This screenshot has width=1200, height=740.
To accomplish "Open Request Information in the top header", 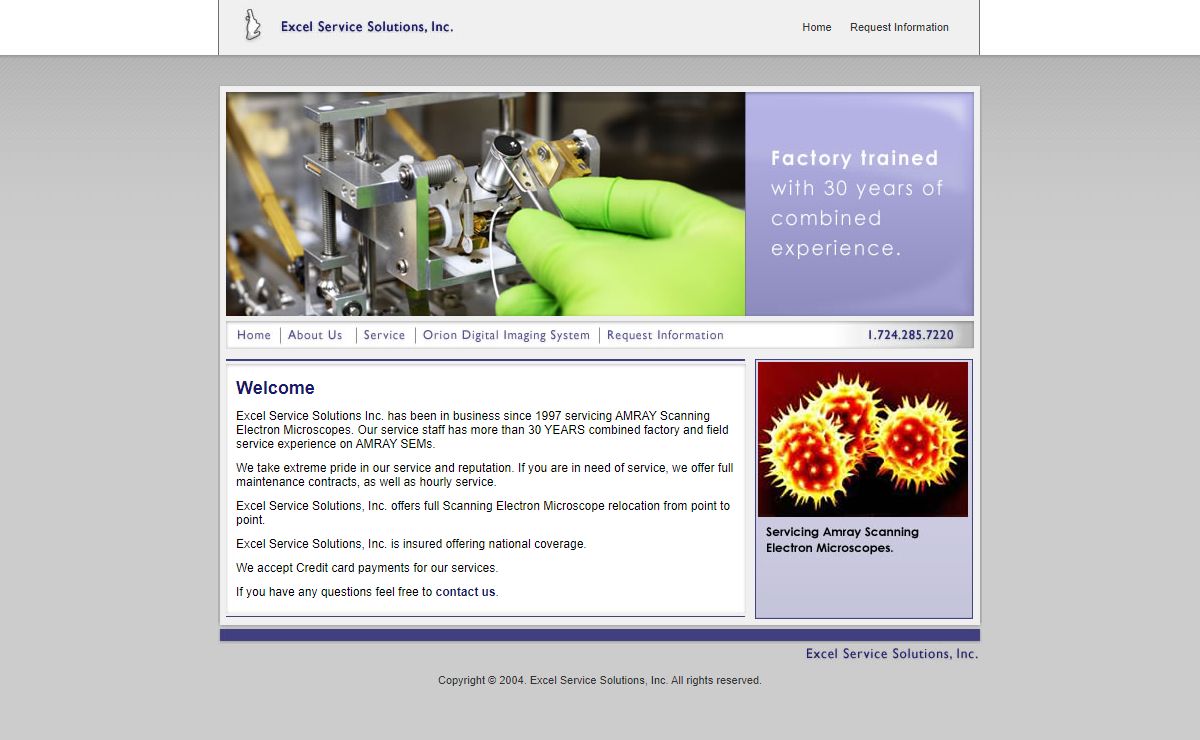I will coord(899,27).
